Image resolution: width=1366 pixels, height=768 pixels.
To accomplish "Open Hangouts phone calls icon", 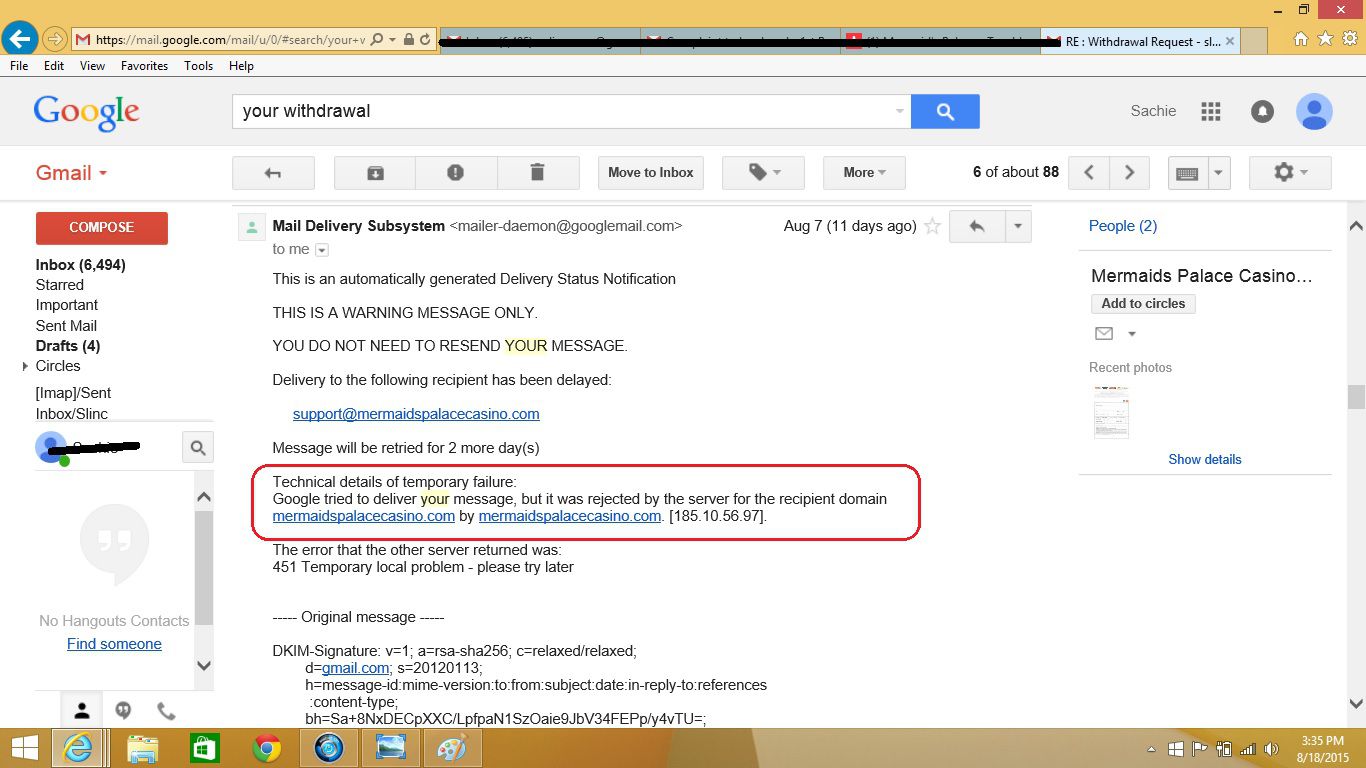I will click(166, 710).
